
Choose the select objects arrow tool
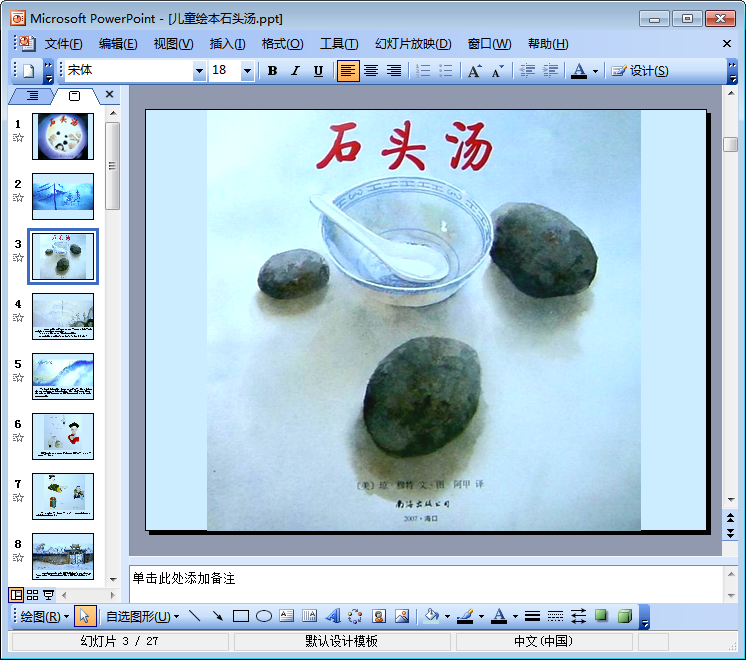click(x=85, y=616)
